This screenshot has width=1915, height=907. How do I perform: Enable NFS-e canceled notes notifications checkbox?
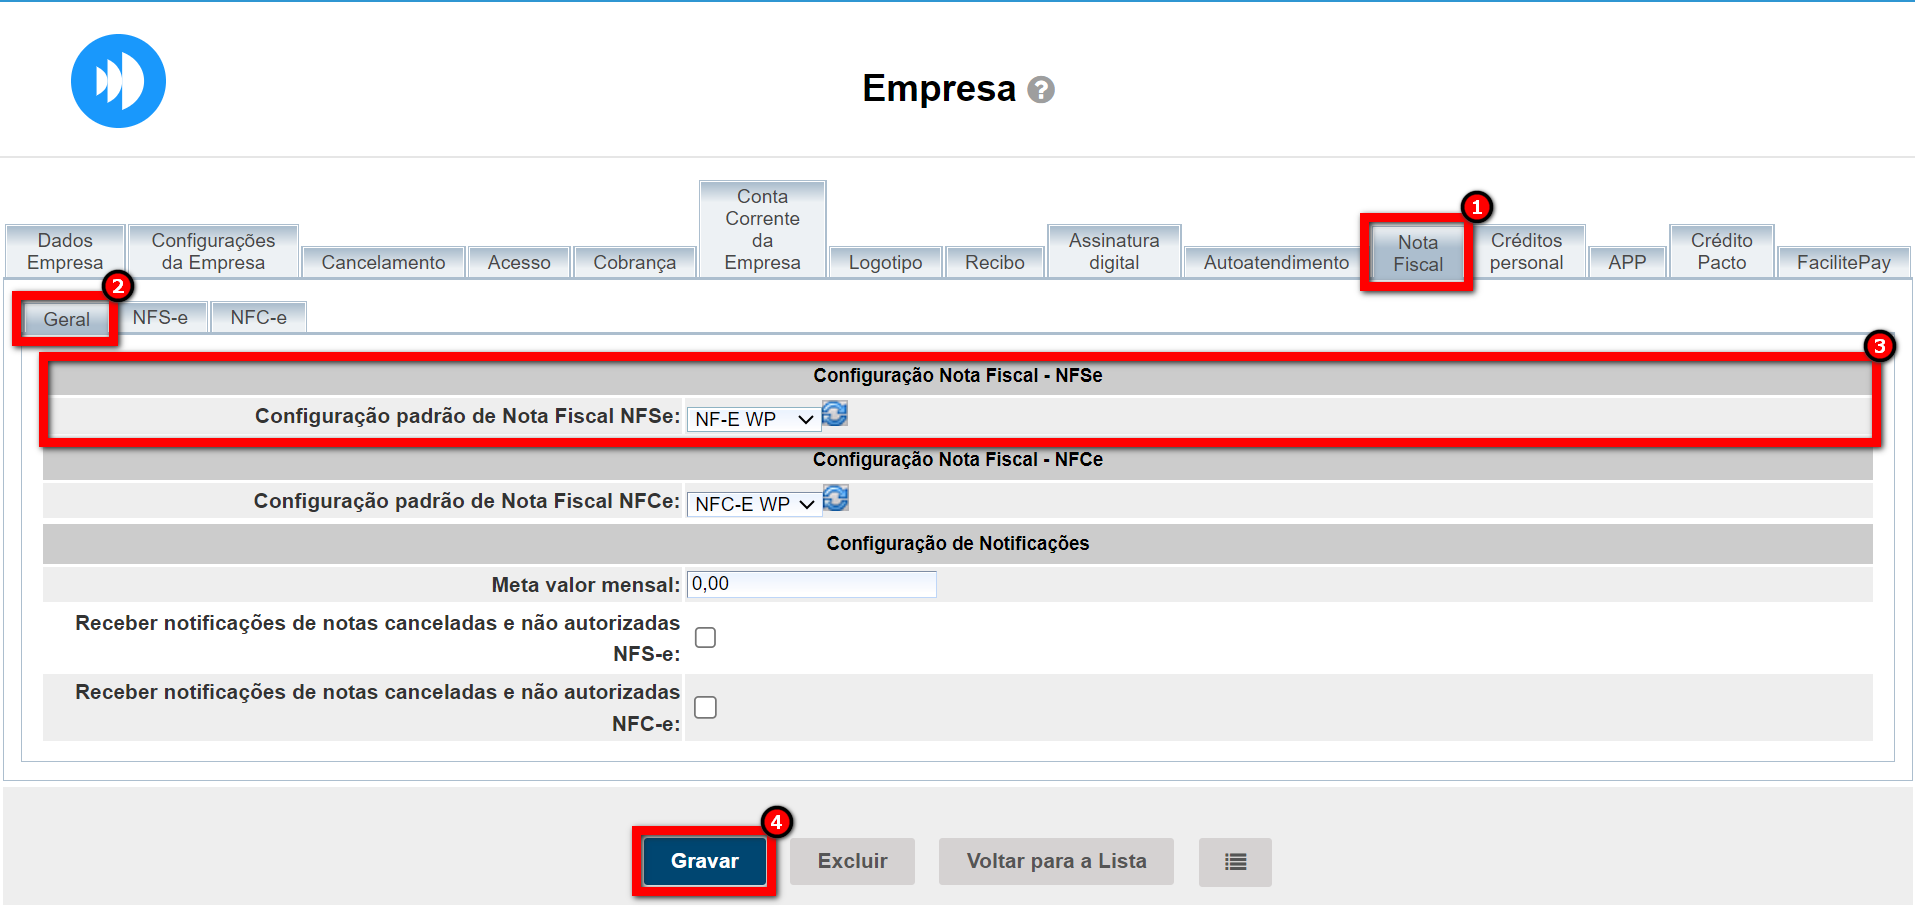pyautogui.click(x=706, y=638)
